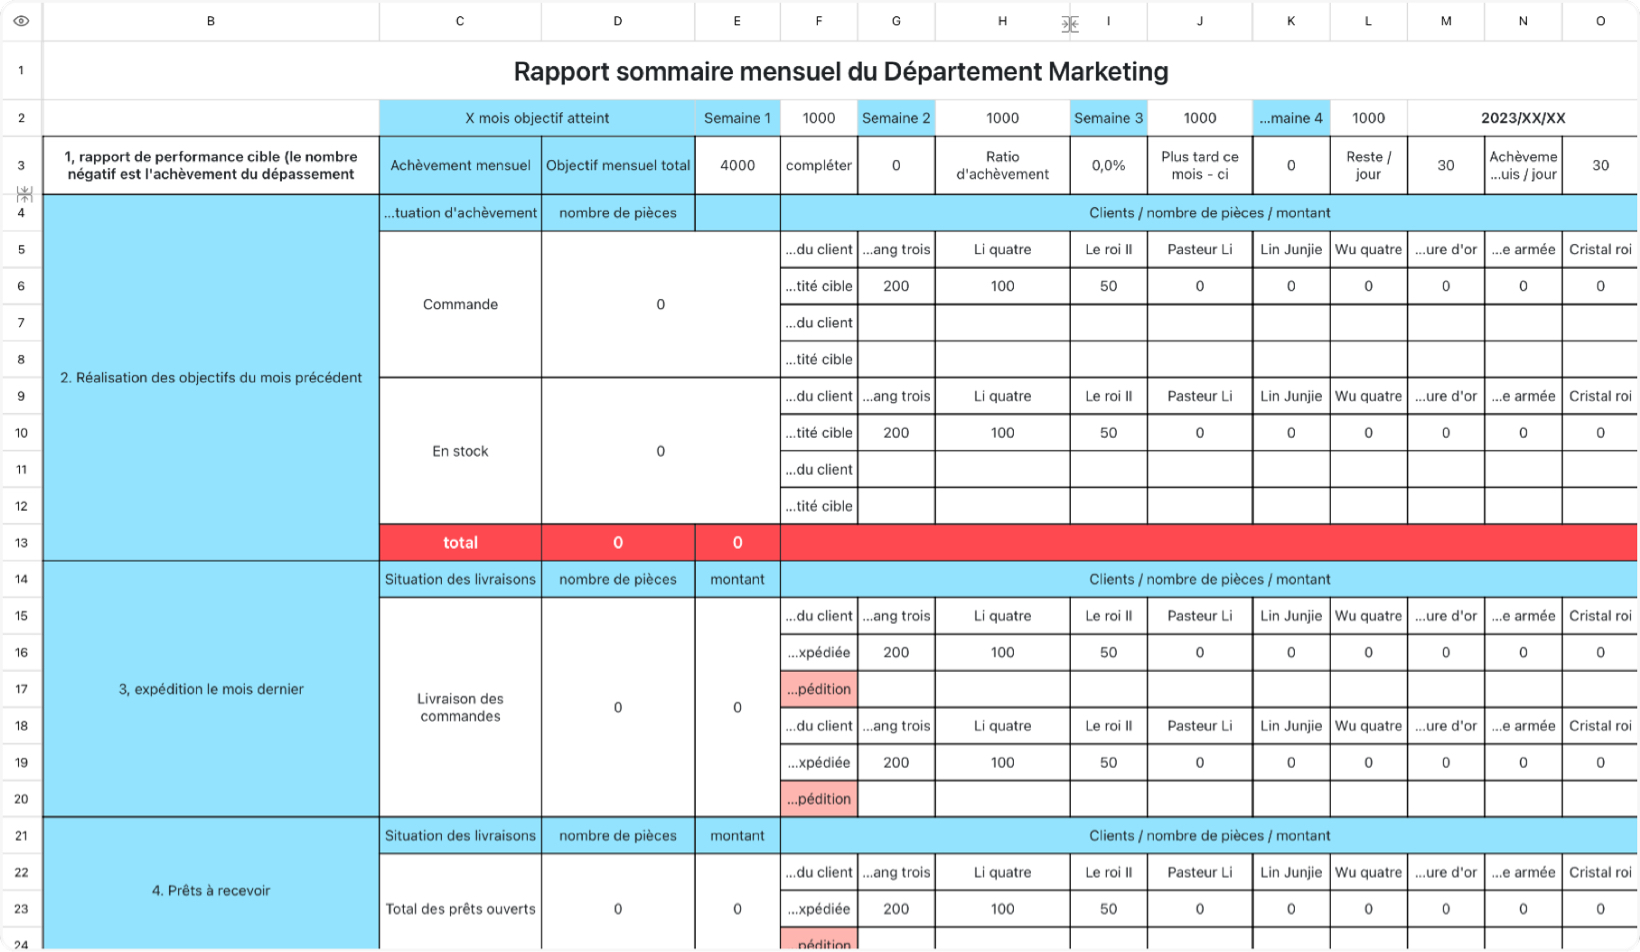
Task: Select "2. Réalisation des objectifs du mois précédent"
Action: (x=211, y=377)
